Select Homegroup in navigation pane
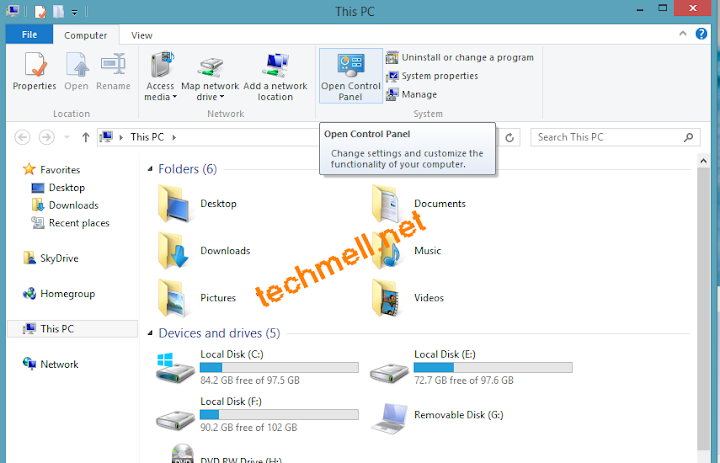 (59, 294)
